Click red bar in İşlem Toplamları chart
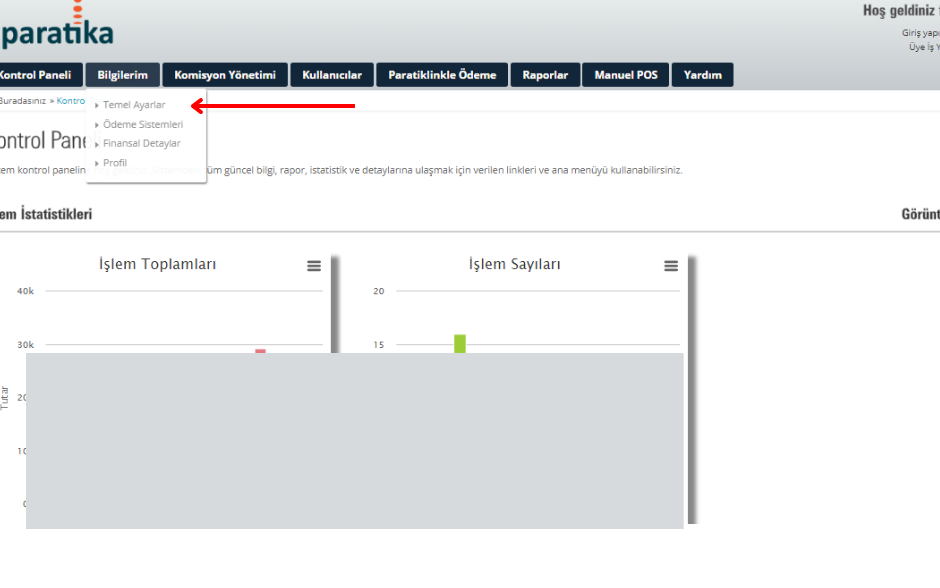The width and height of the screenshot is (940, 588). (260, 350)
